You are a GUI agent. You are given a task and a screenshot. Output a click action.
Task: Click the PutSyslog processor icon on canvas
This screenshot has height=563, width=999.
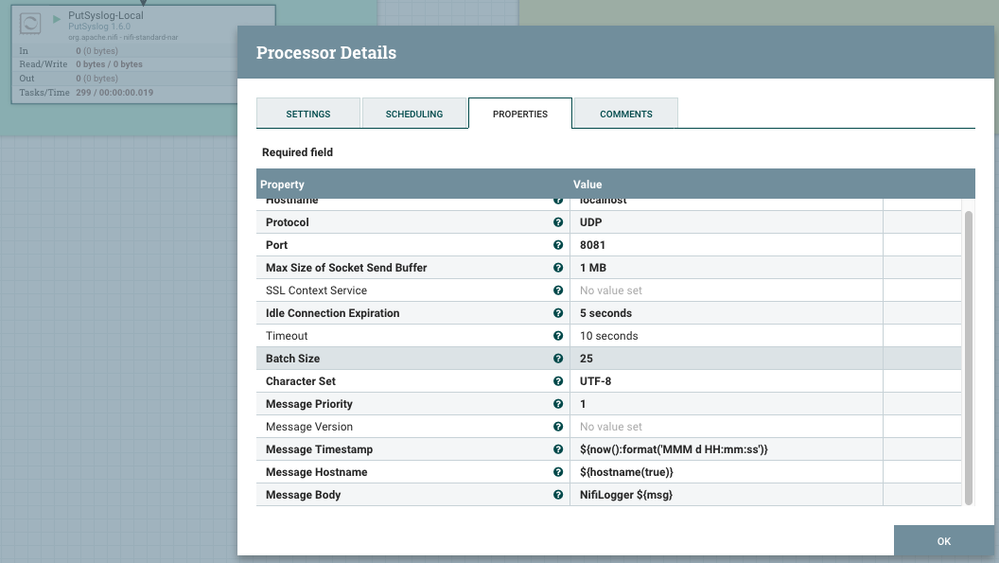(x=31, y=22)
